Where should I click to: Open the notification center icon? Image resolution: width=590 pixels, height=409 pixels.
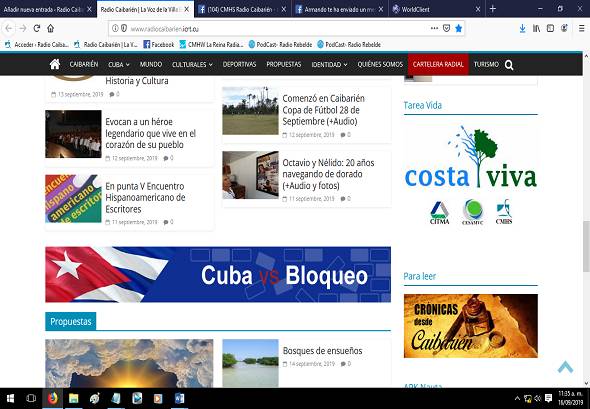(548, 398)
